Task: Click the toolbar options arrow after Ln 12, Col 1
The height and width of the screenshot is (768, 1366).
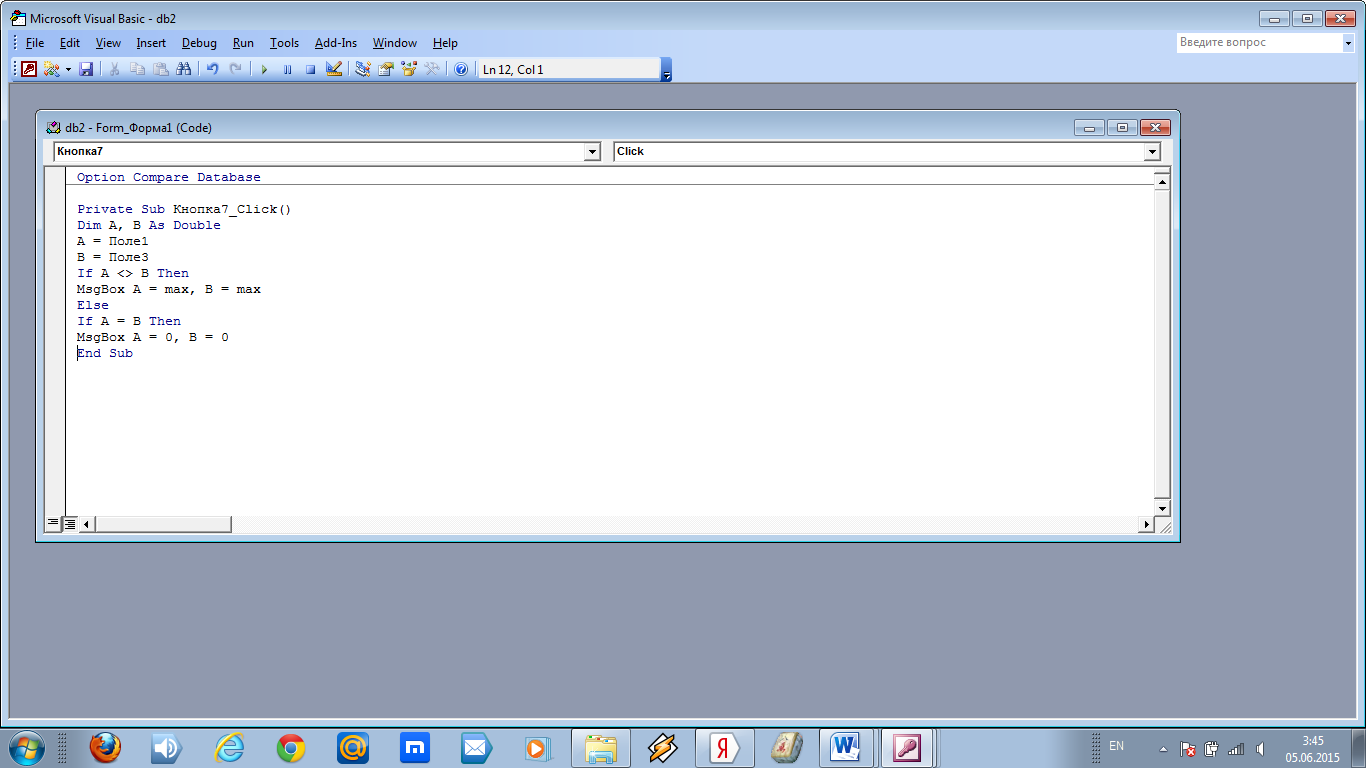Action: pyautogui.click(x=667, y=70)
